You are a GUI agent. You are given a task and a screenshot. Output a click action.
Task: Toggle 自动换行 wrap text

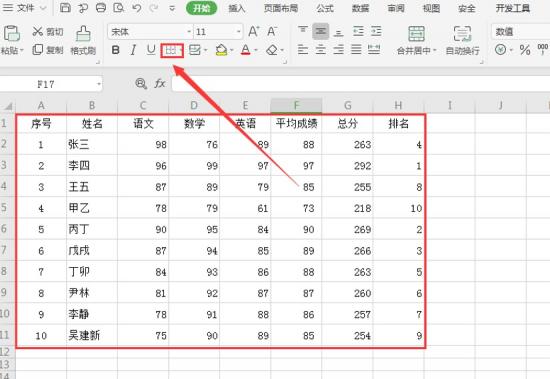462,40
